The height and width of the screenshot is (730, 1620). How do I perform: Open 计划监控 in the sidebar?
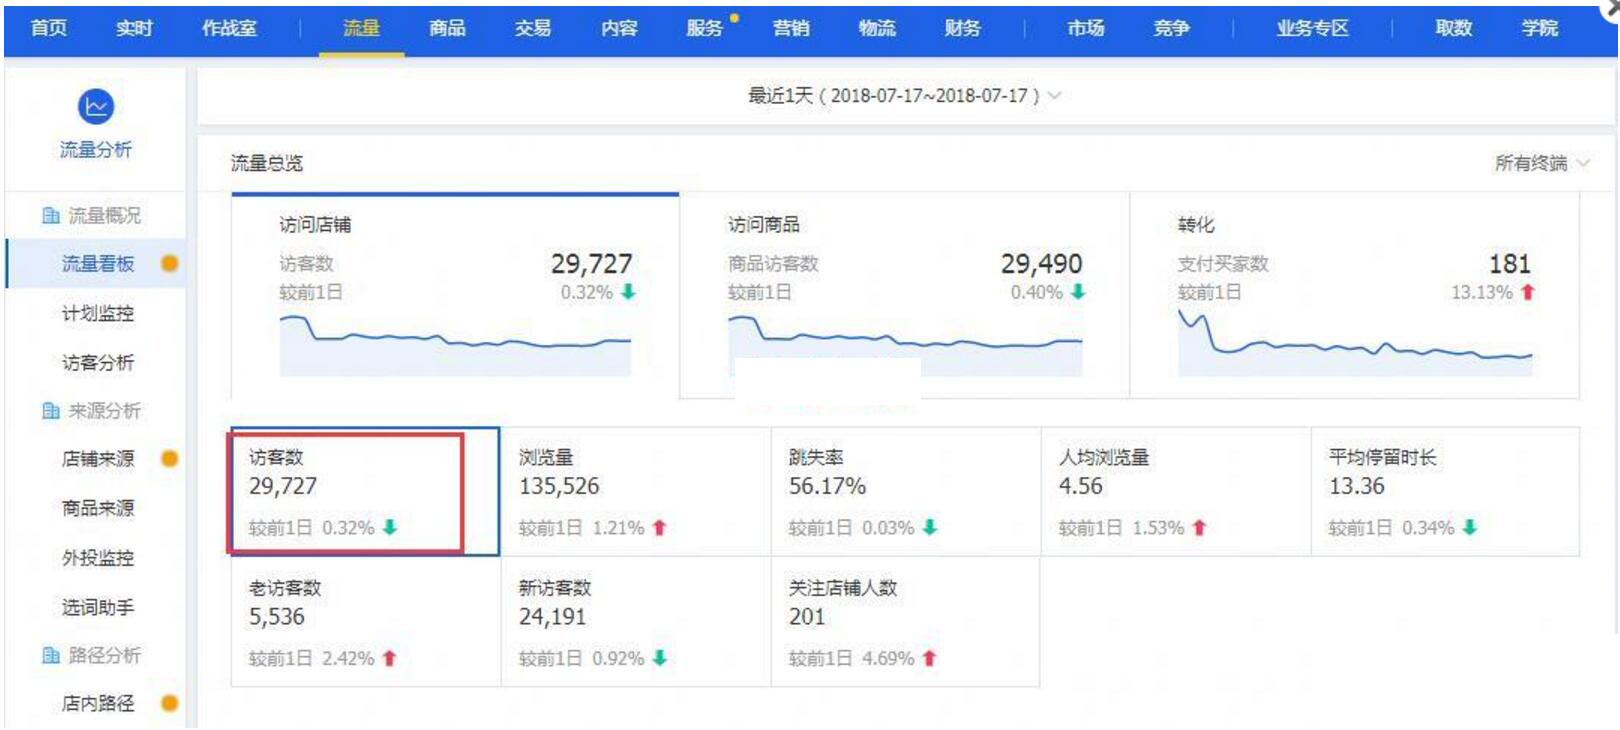coord(98,313)
